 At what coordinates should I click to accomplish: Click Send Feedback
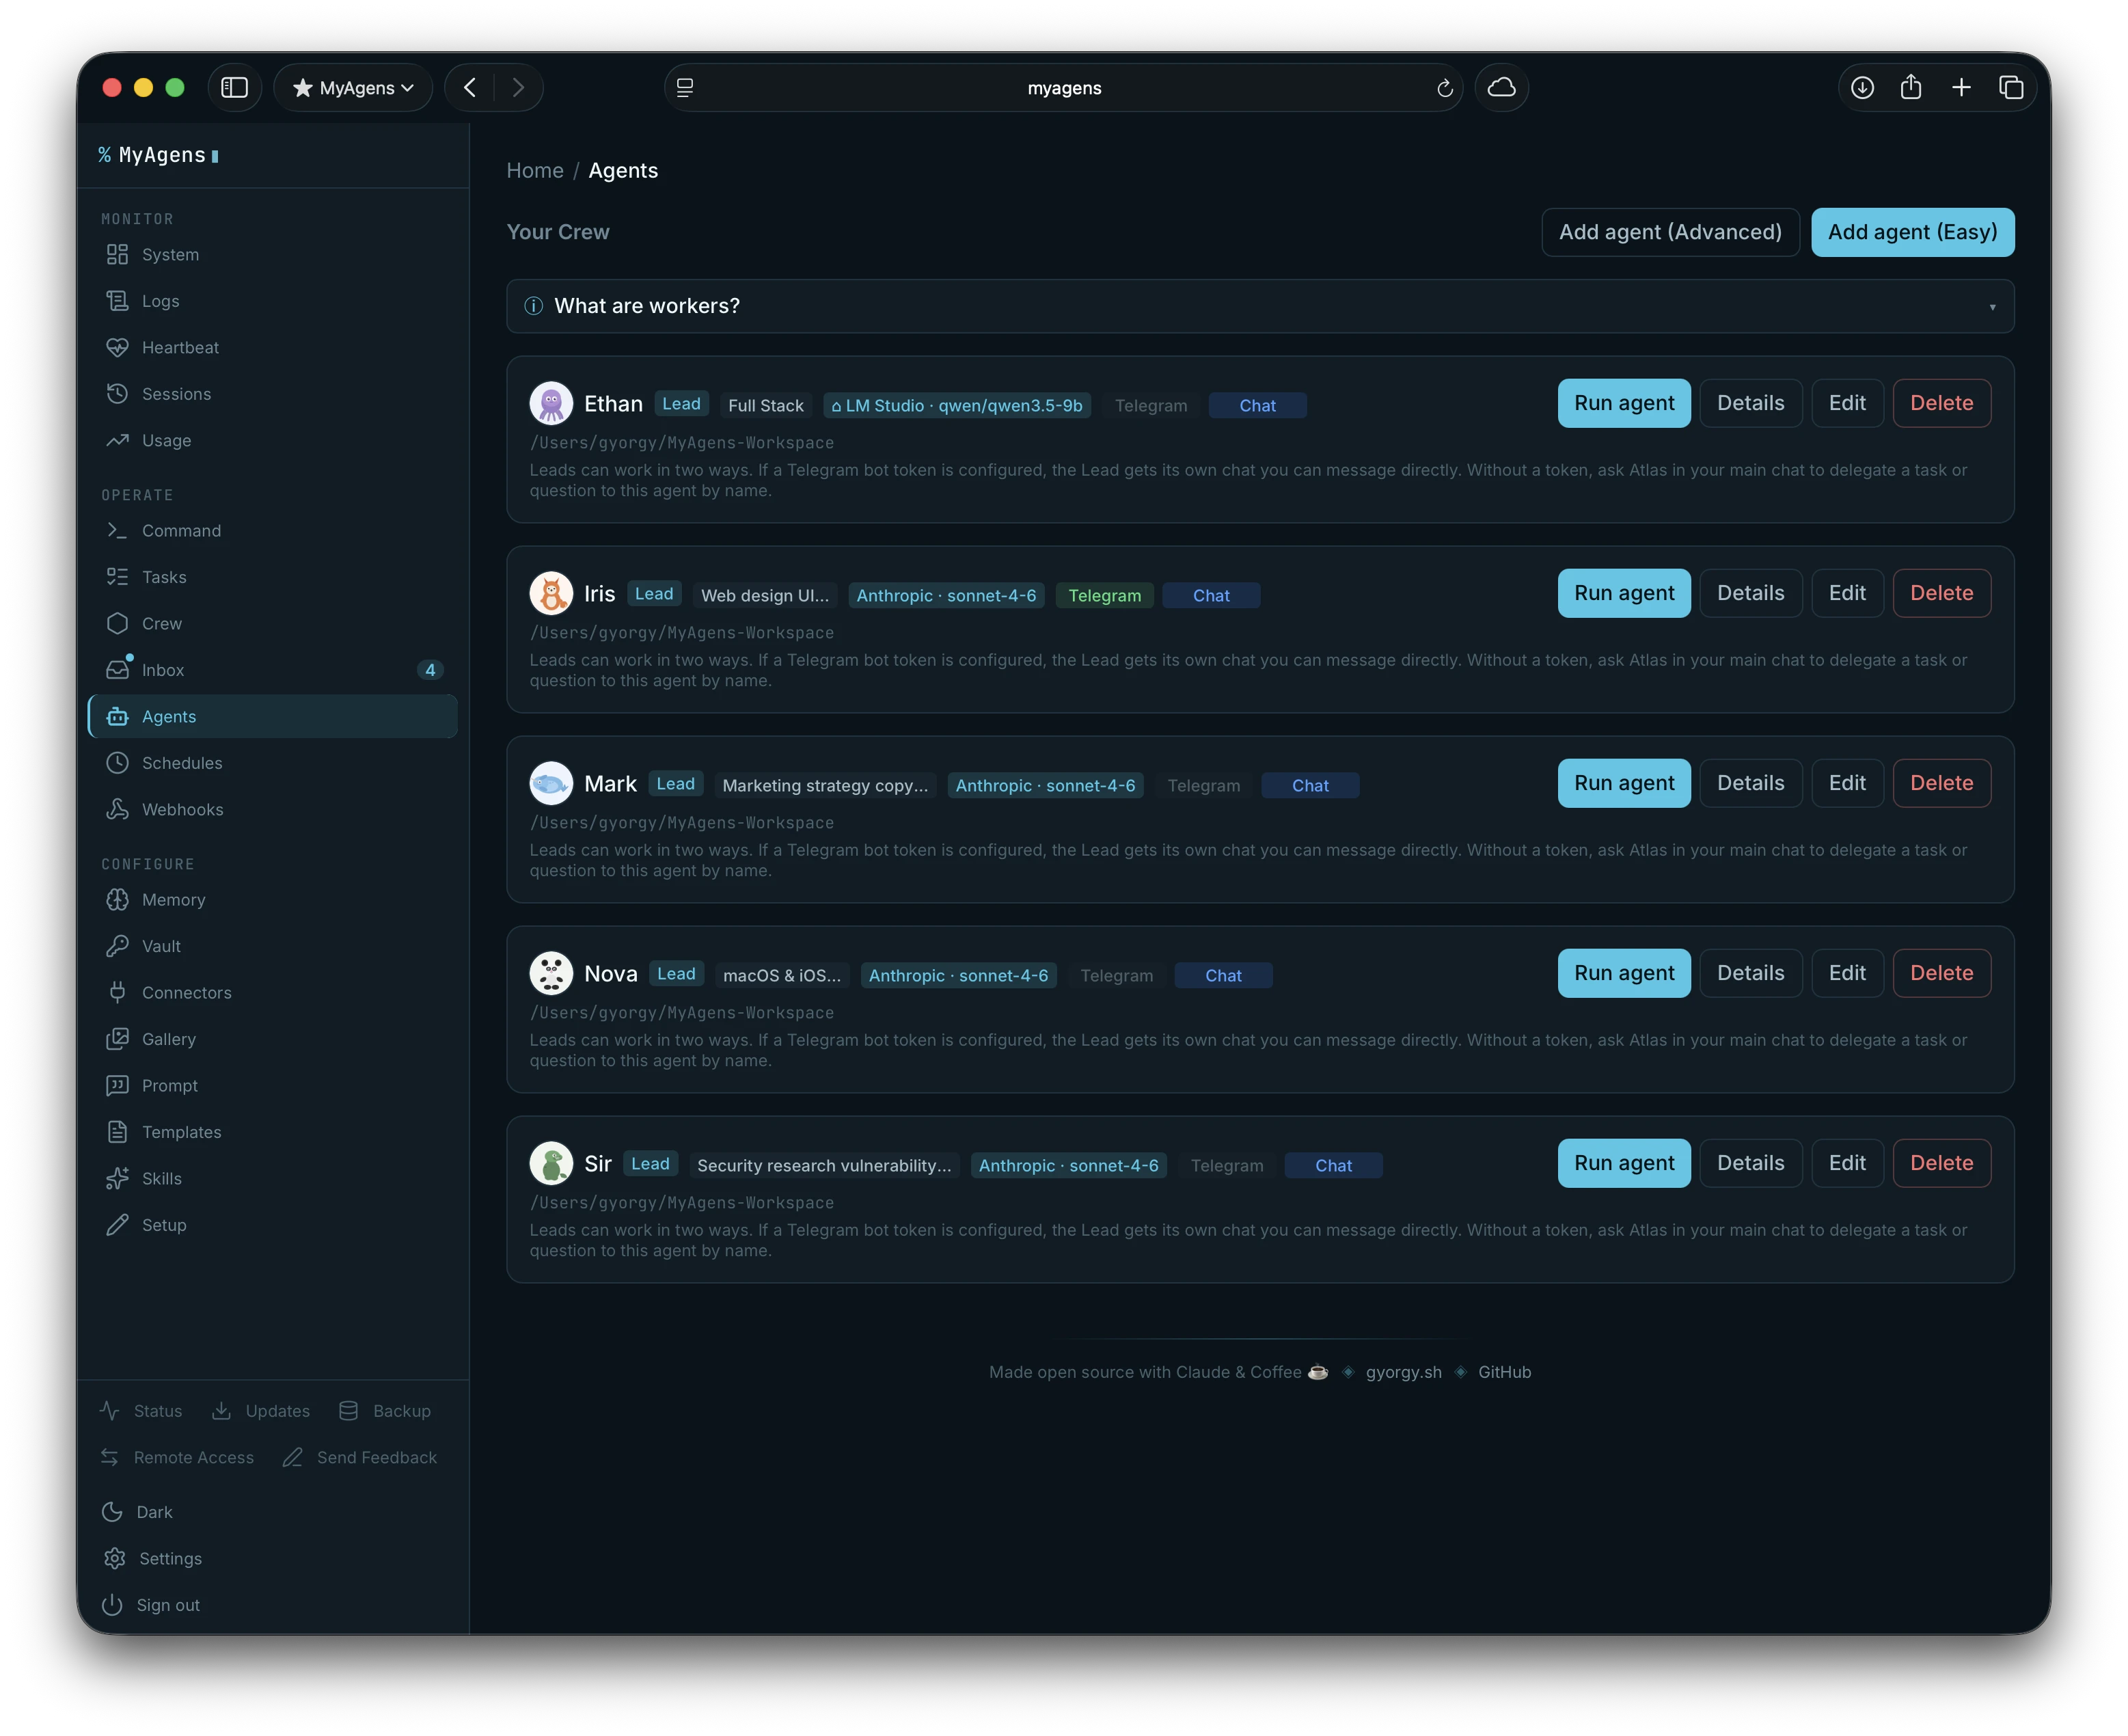(x=360, y=1457)
